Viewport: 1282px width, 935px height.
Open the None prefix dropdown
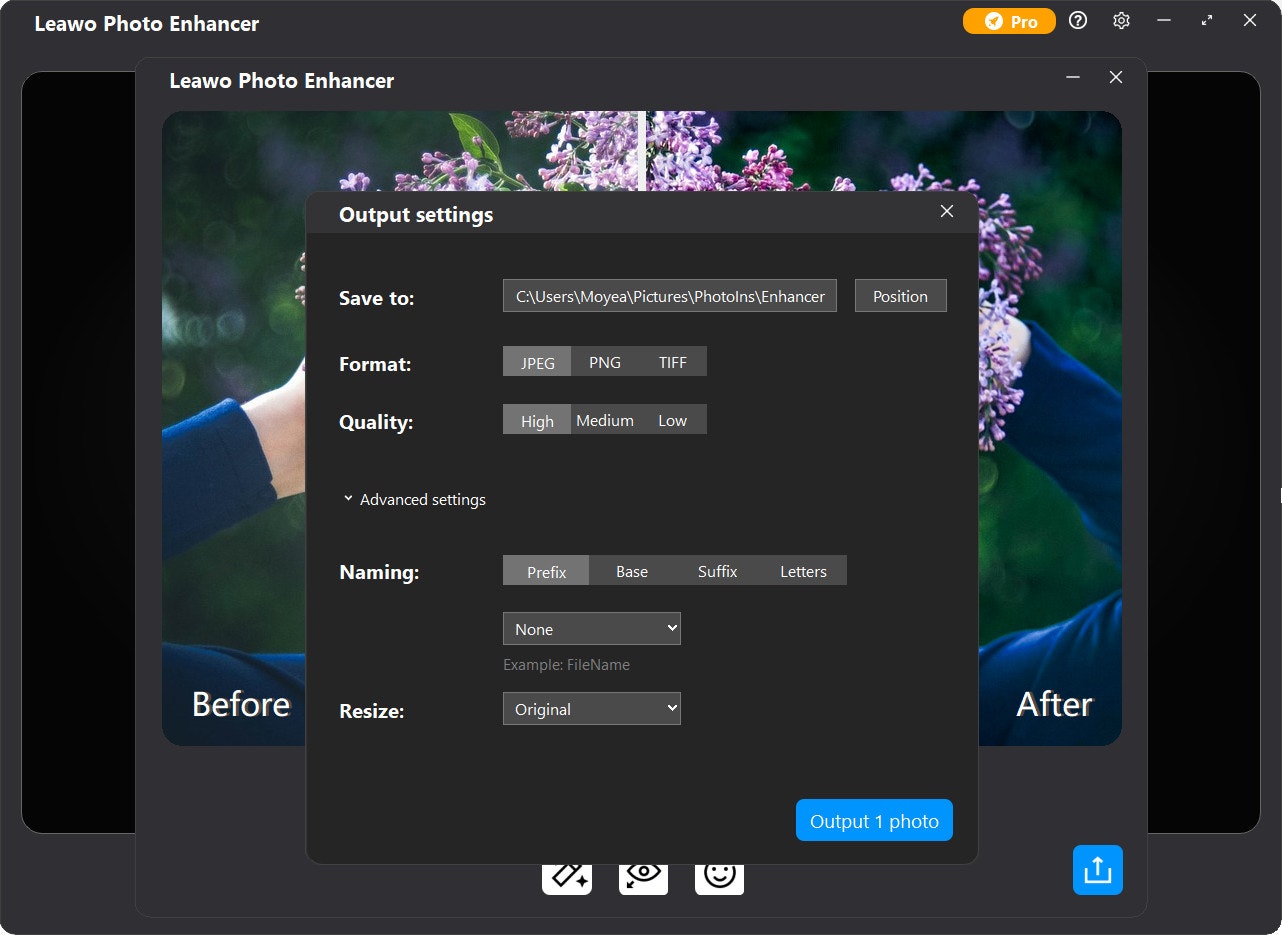(x=592, y=629)
